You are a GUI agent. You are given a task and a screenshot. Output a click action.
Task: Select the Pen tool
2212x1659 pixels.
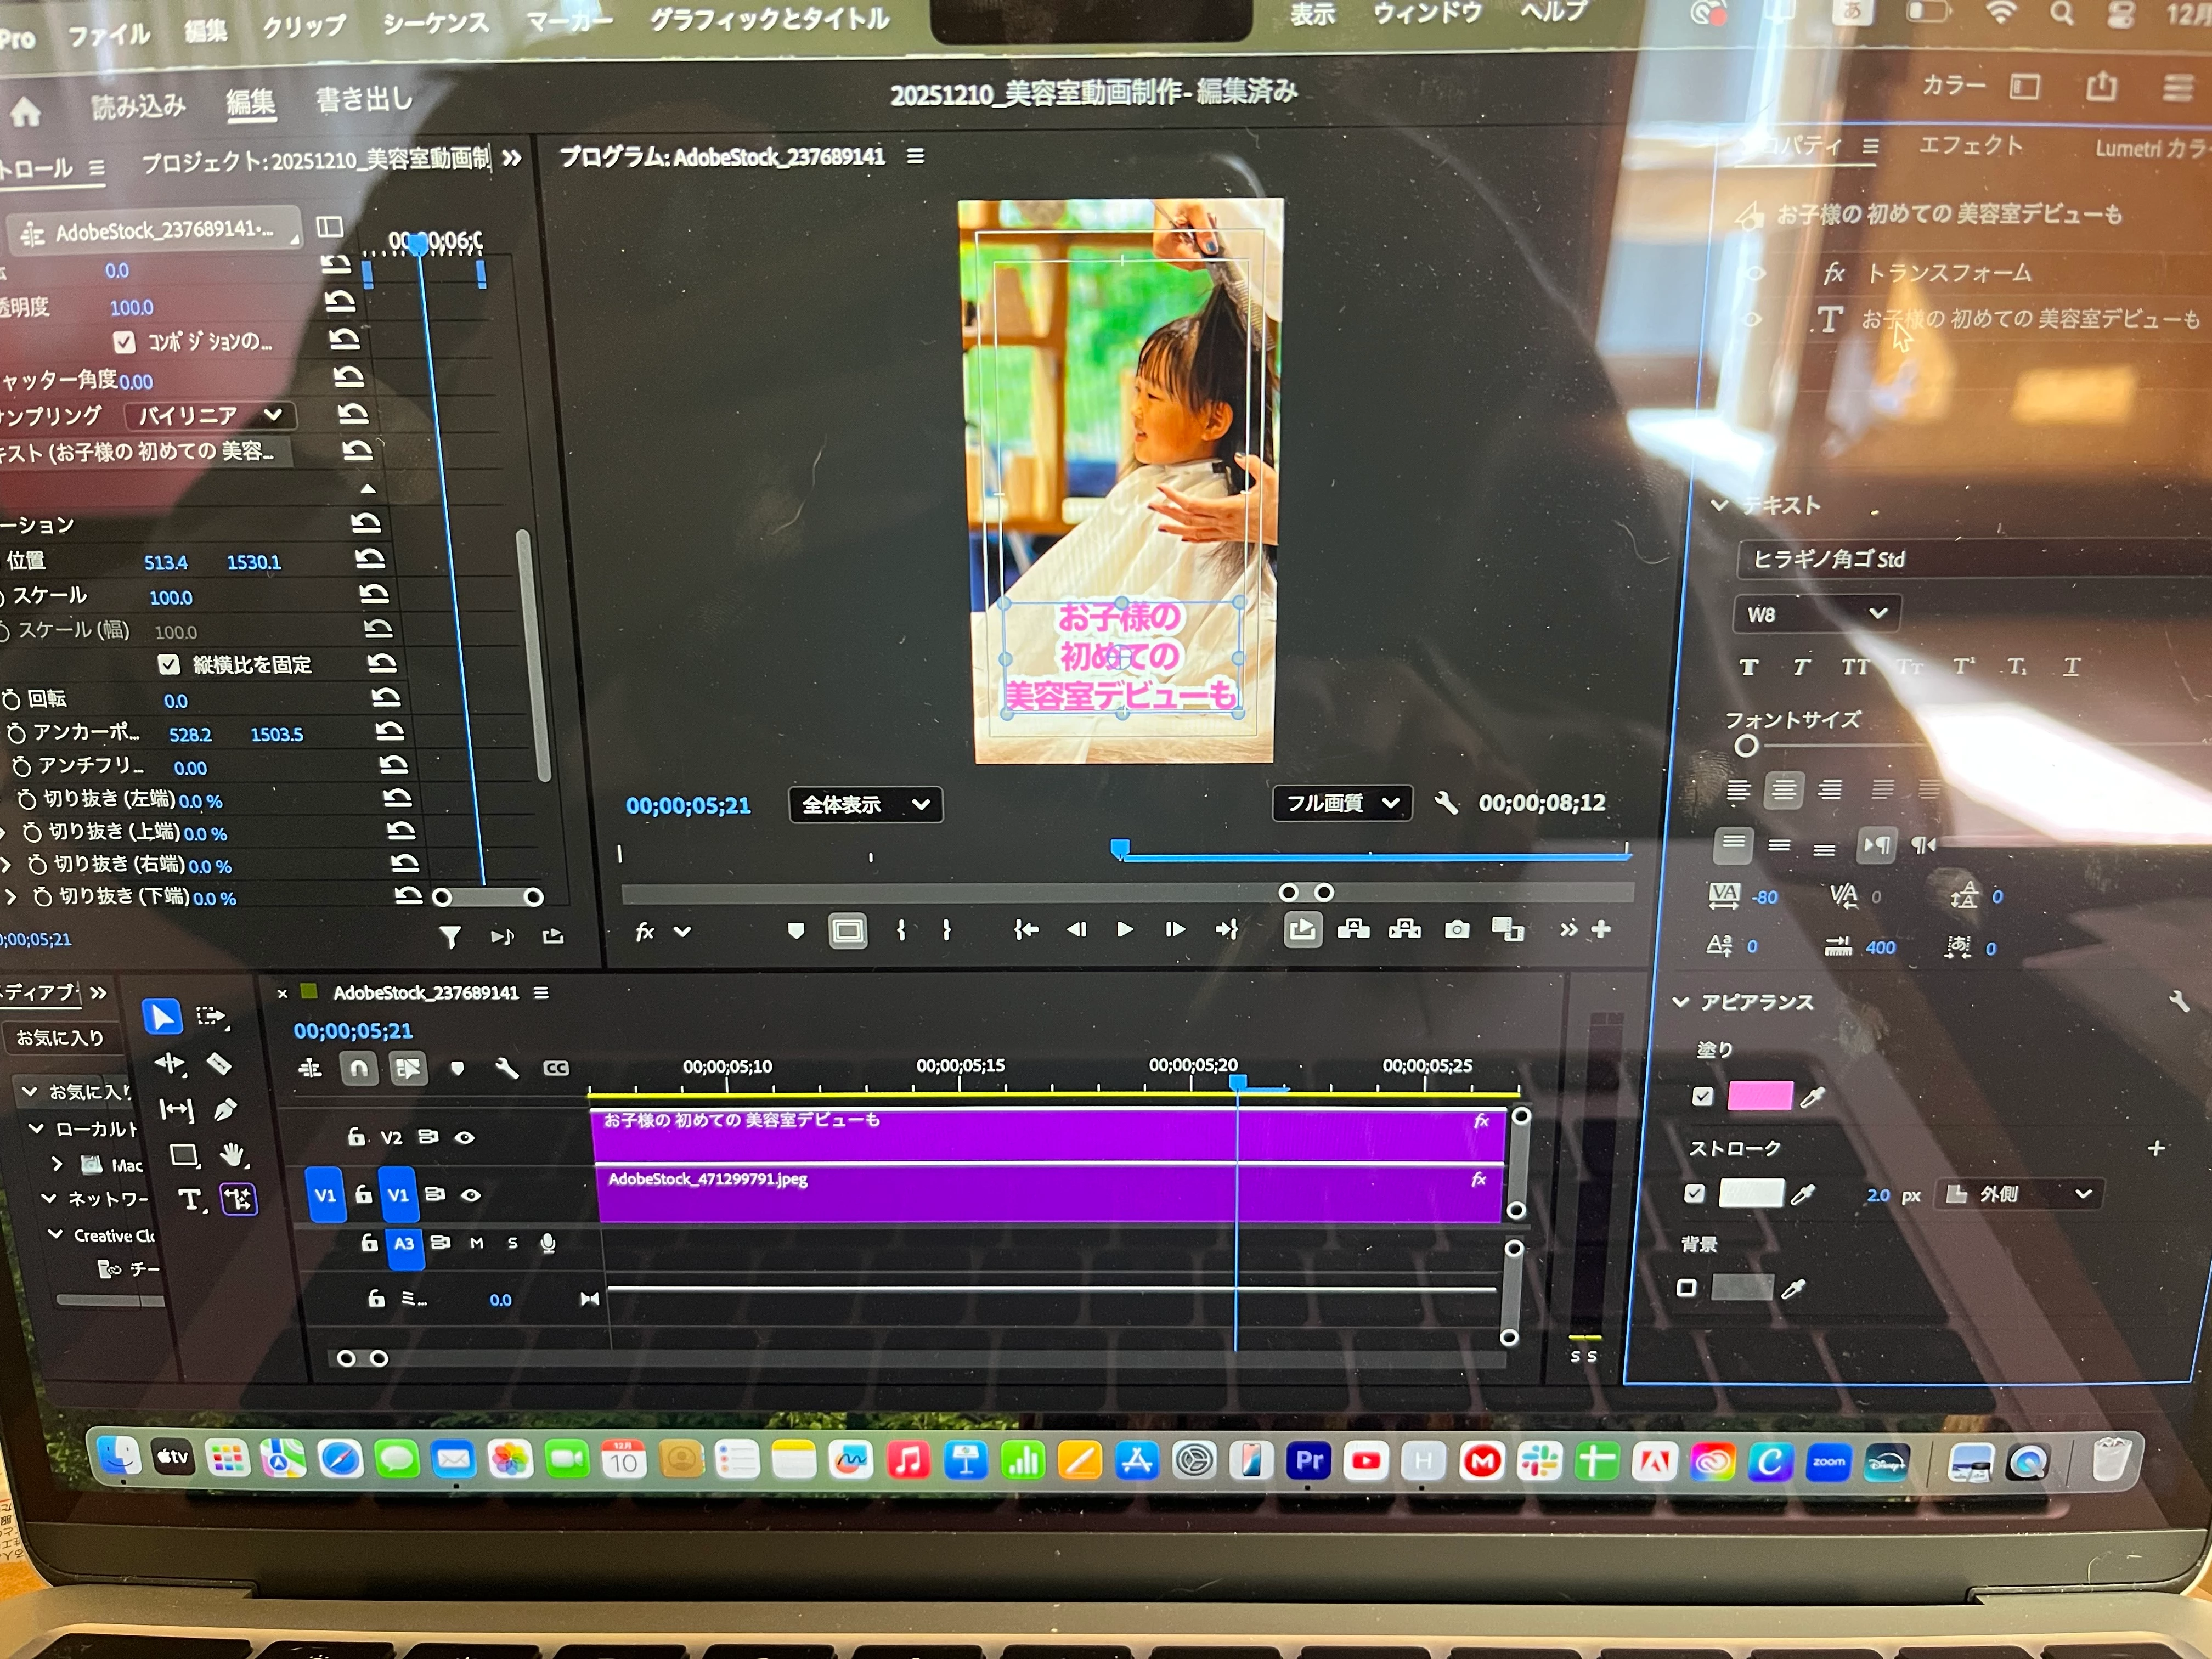(225, 1109)
